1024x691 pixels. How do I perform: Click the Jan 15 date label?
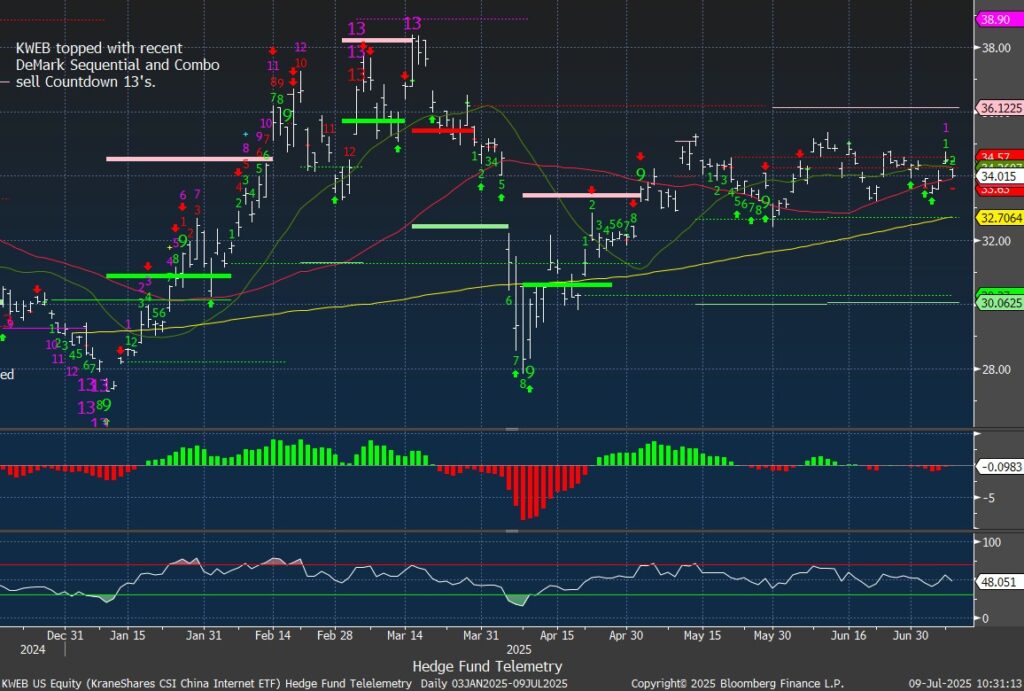(x=127, y=635)
